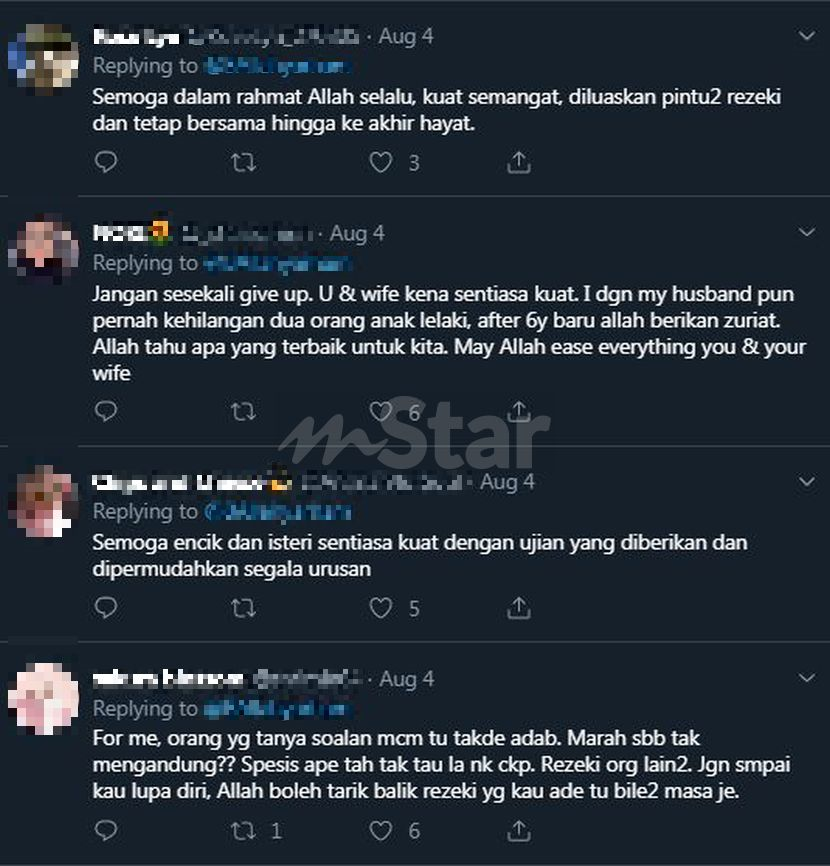This screenshot has height=866, width=830.
Task: Reply to the 'For me, orang yg tanya' tweet
Action: 105,831
